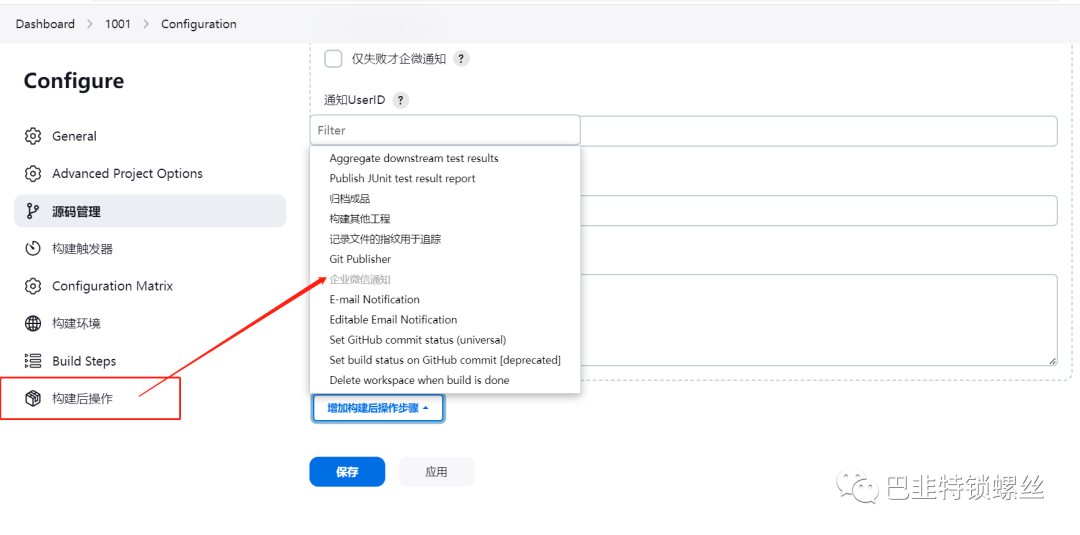Screen dimensions: 1080x535
Task: Expand the 增加构建后操作步骤 dropdown
Action: point(377,408)
